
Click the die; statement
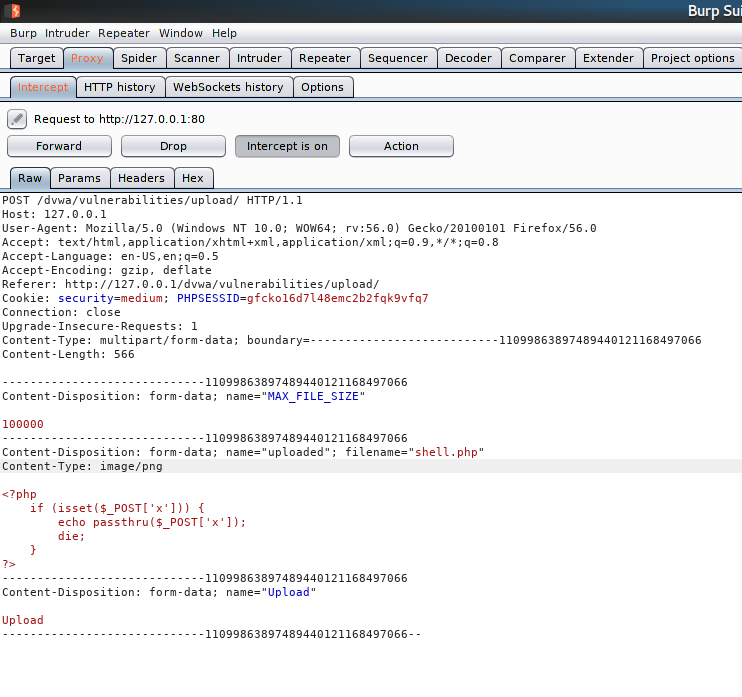pos(71,537)
